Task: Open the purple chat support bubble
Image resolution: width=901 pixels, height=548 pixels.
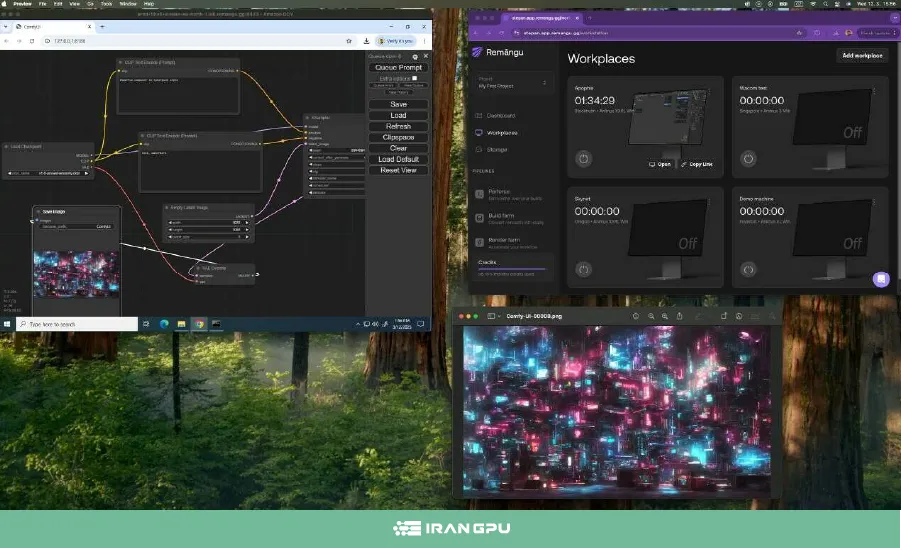Action: click(x=881, y=279)
